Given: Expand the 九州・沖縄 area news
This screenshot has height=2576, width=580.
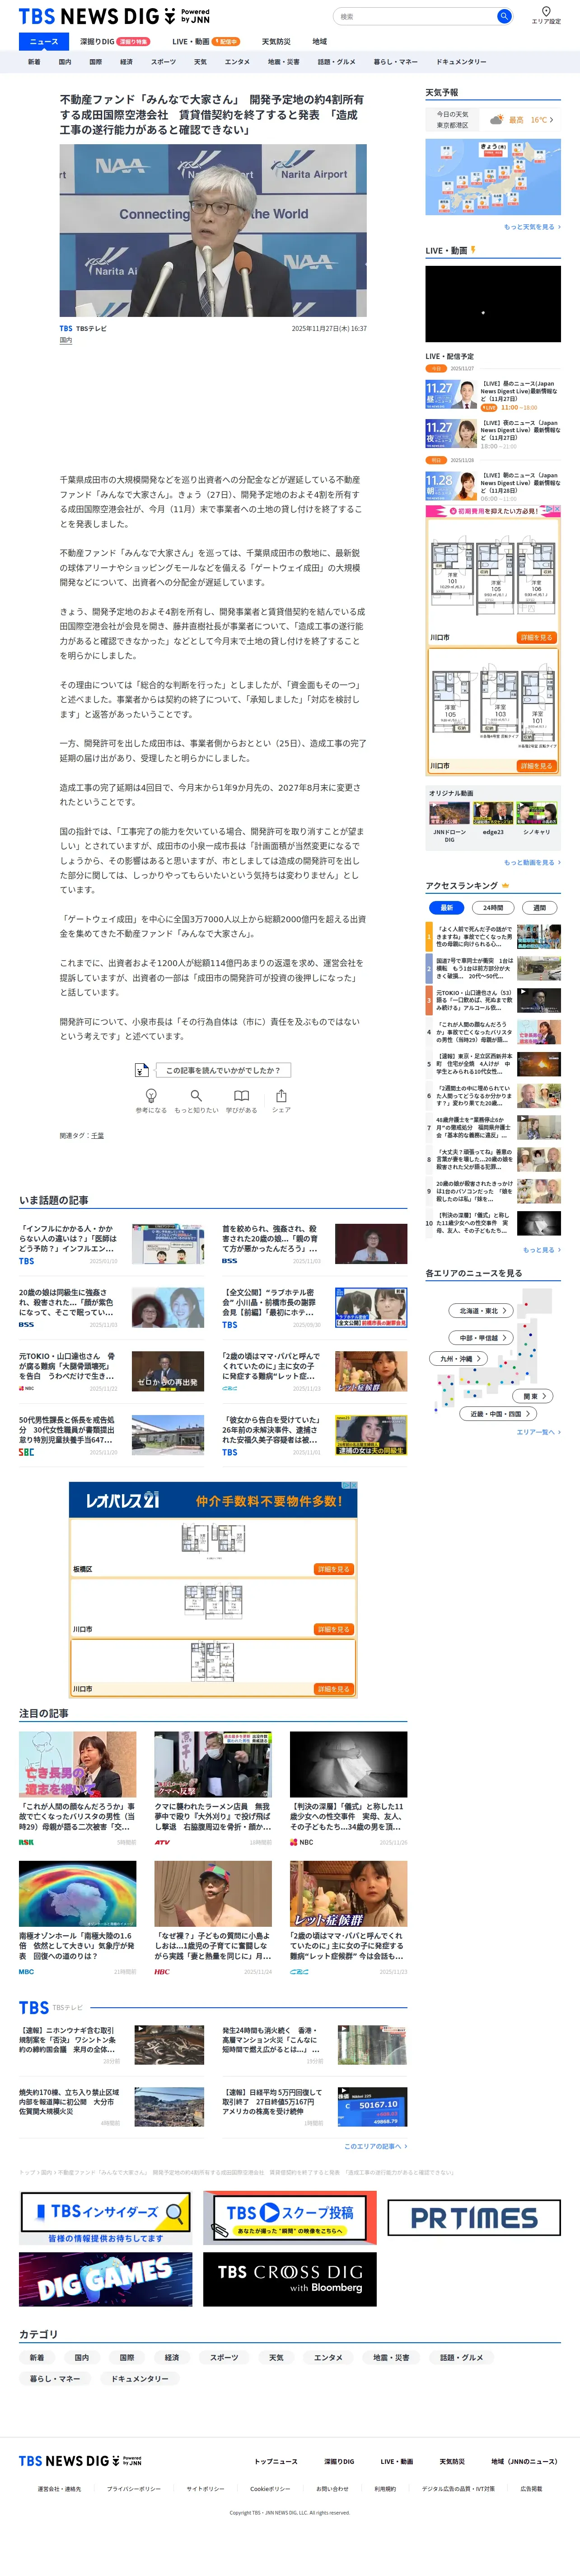Looking at the screenshot, I should point(459,1358).
